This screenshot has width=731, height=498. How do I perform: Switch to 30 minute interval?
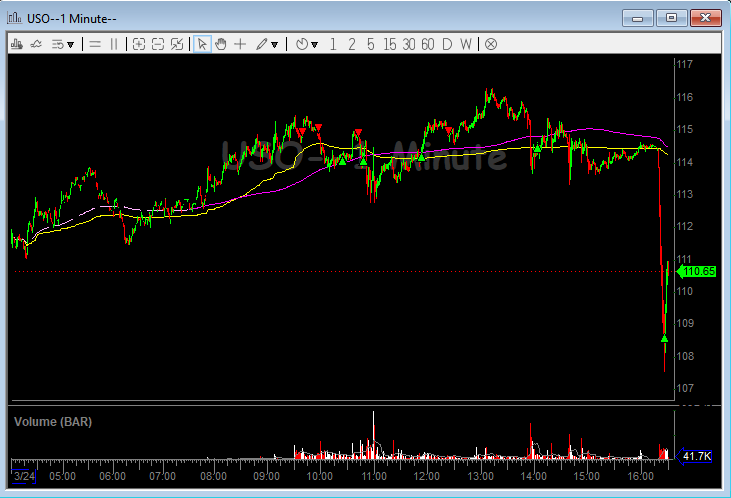409,44
